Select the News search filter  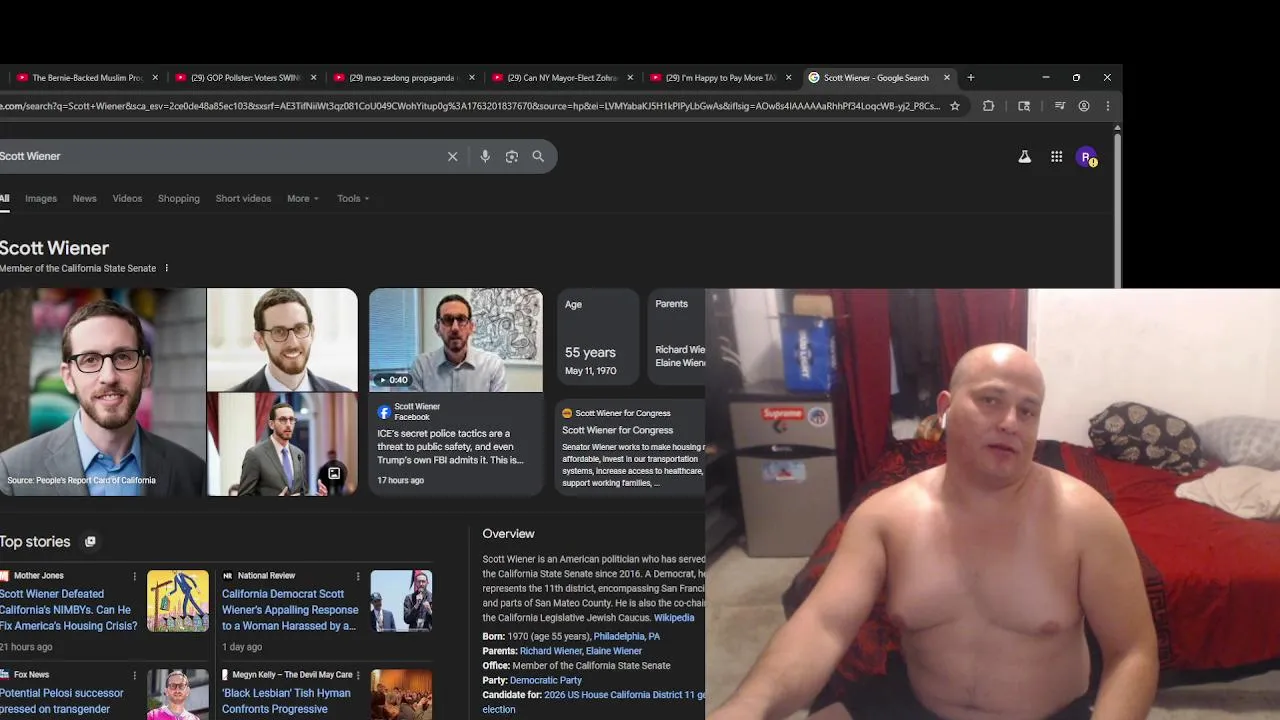pos(84,198)
